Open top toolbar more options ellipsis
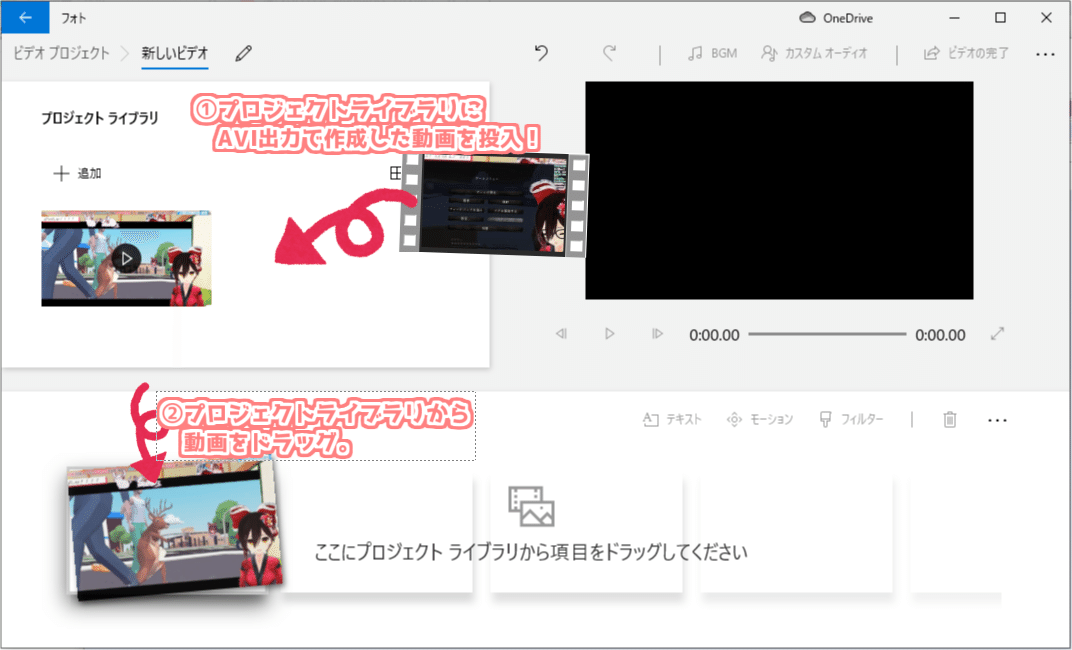The width and height of the screenshot is (1072, 650). 1045,54
